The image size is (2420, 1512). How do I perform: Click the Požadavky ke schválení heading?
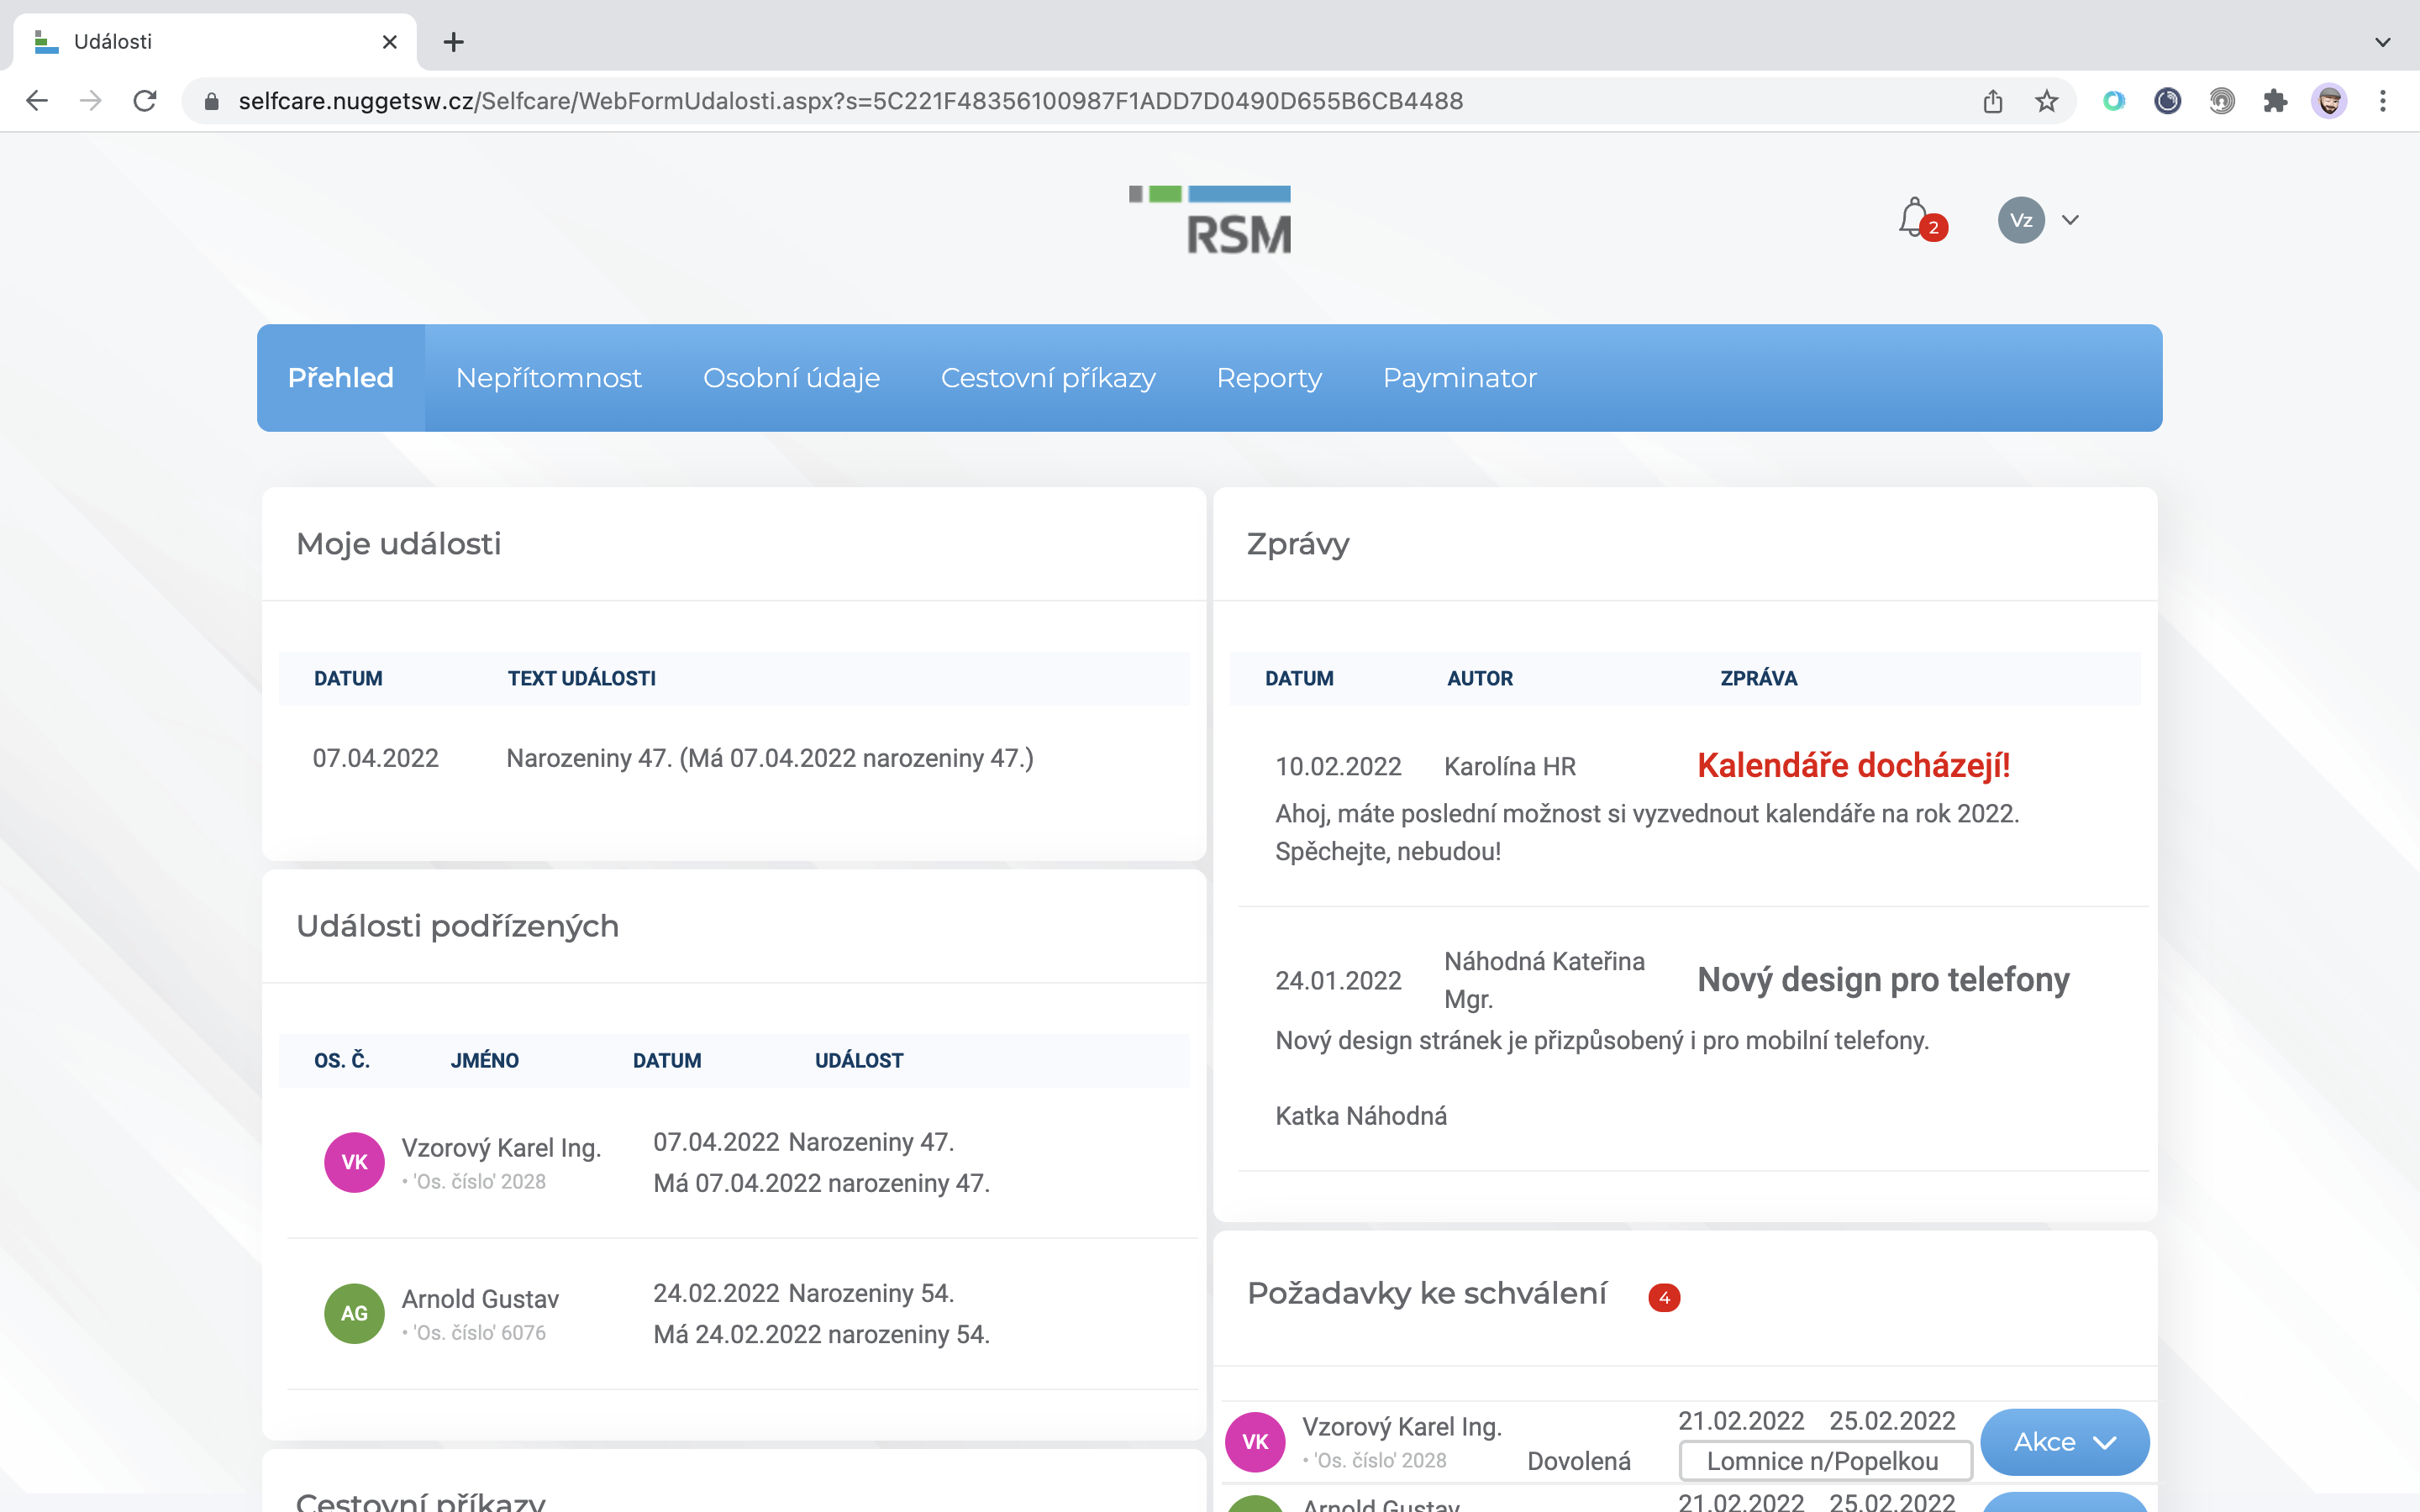(x=1427, y=1293)
